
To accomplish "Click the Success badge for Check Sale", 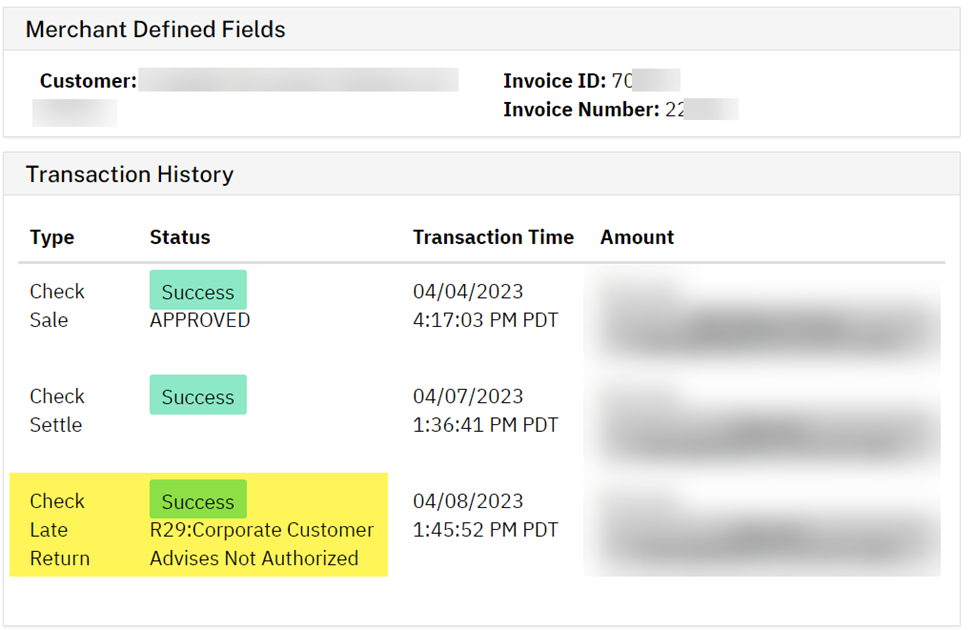I will pos(198,292).
